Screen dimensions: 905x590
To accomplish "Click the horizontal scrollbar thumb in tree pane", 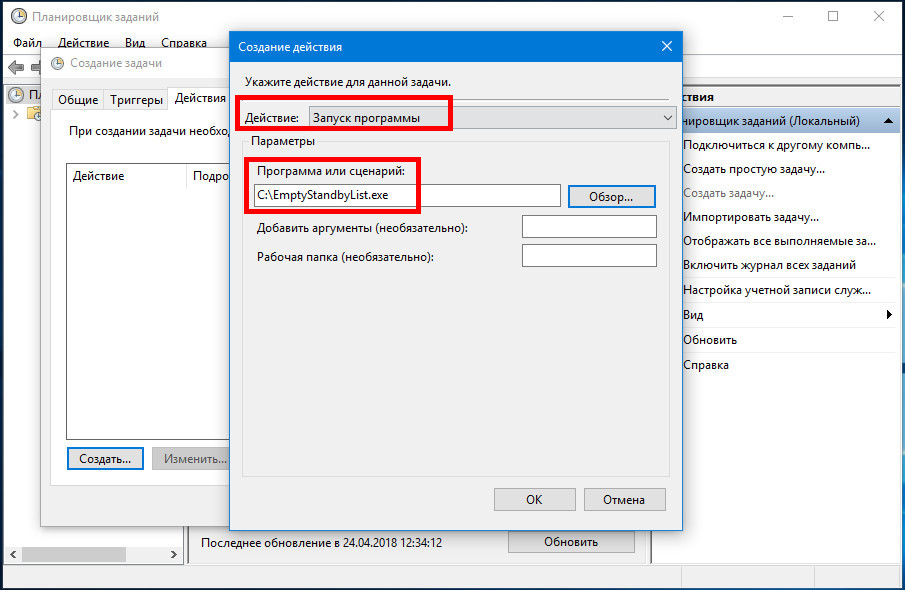I will pyautogui.click(x=73, y=554).
